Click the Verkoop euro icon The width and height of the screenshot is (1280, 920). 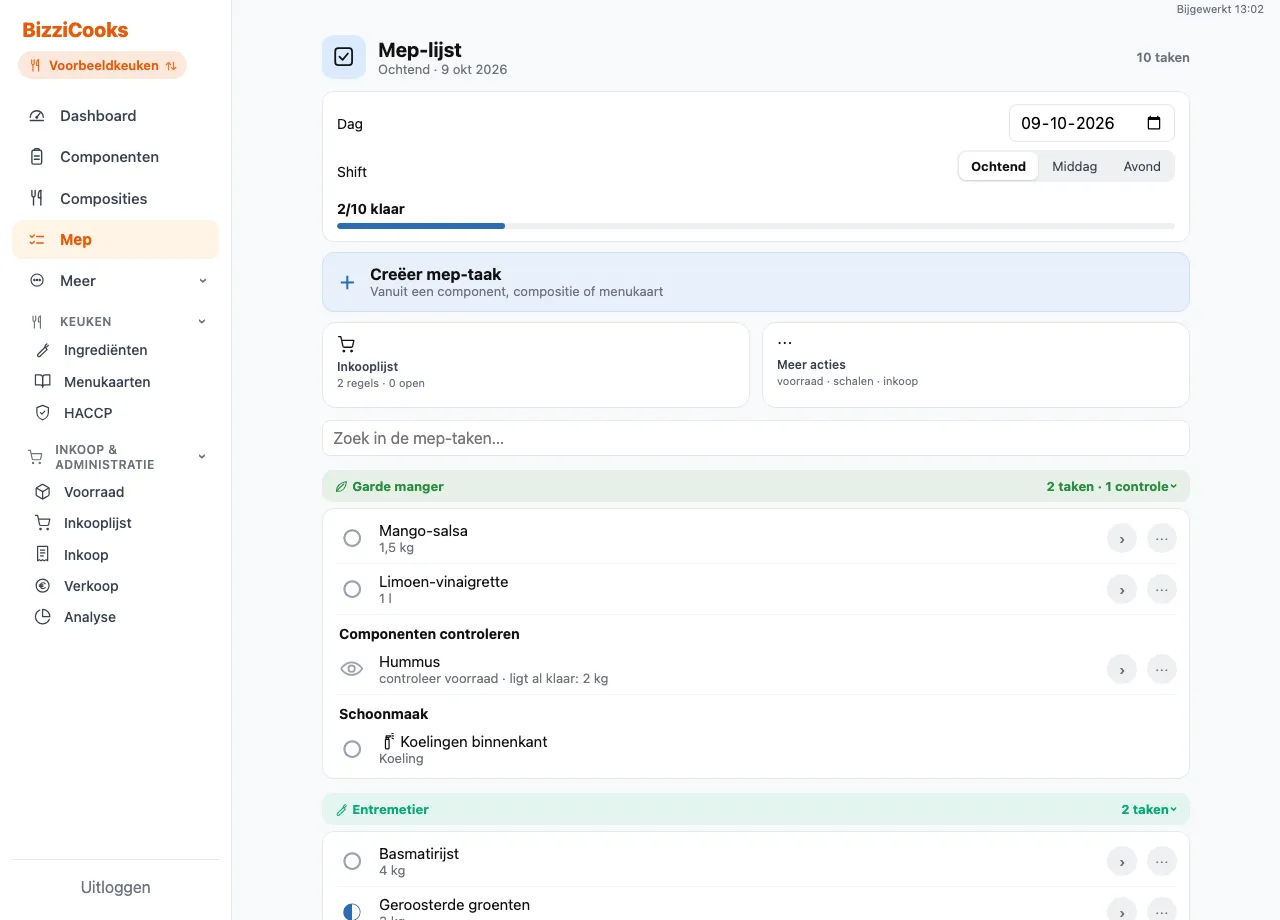pyautogui.click(x=42, y=586)
